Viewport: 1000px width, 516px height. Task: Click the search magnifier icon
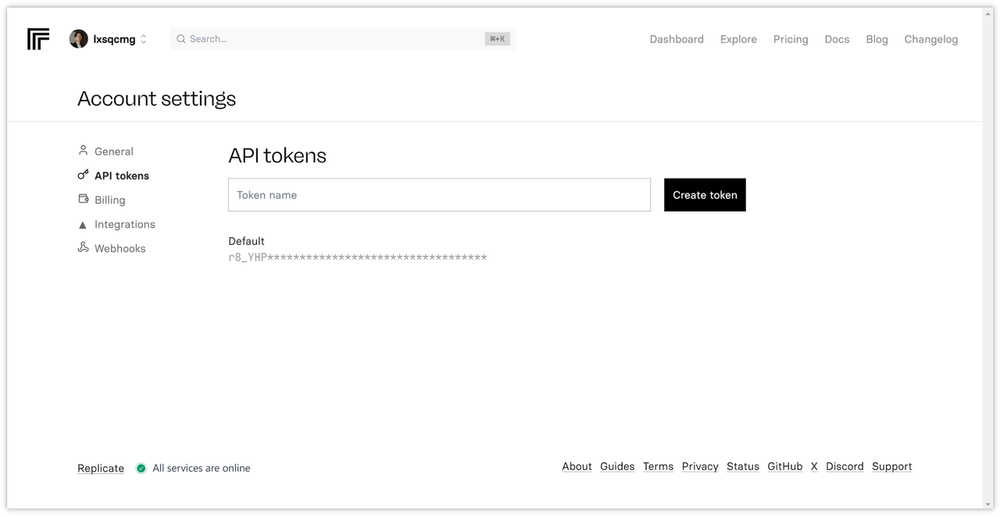[x=181, y=39]
